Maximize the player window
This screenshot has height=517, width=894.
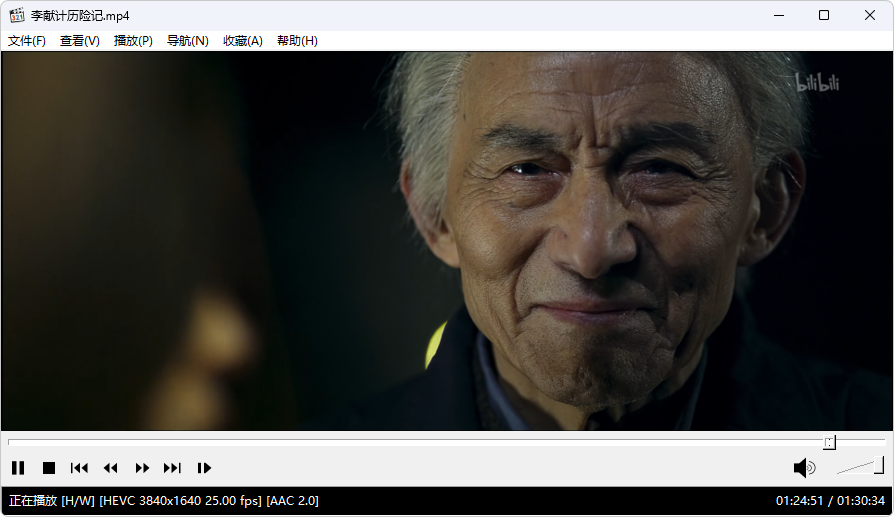[x=824, y=15]
